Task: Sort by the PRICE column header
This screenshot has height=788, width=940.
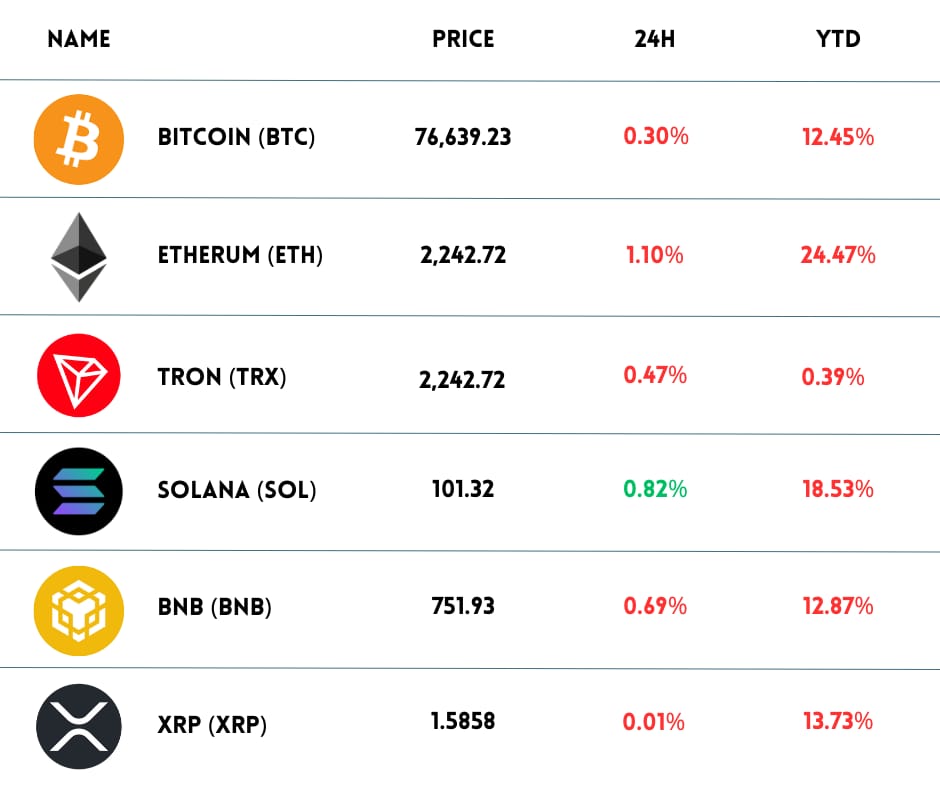Action: click(x=463, y=40)
